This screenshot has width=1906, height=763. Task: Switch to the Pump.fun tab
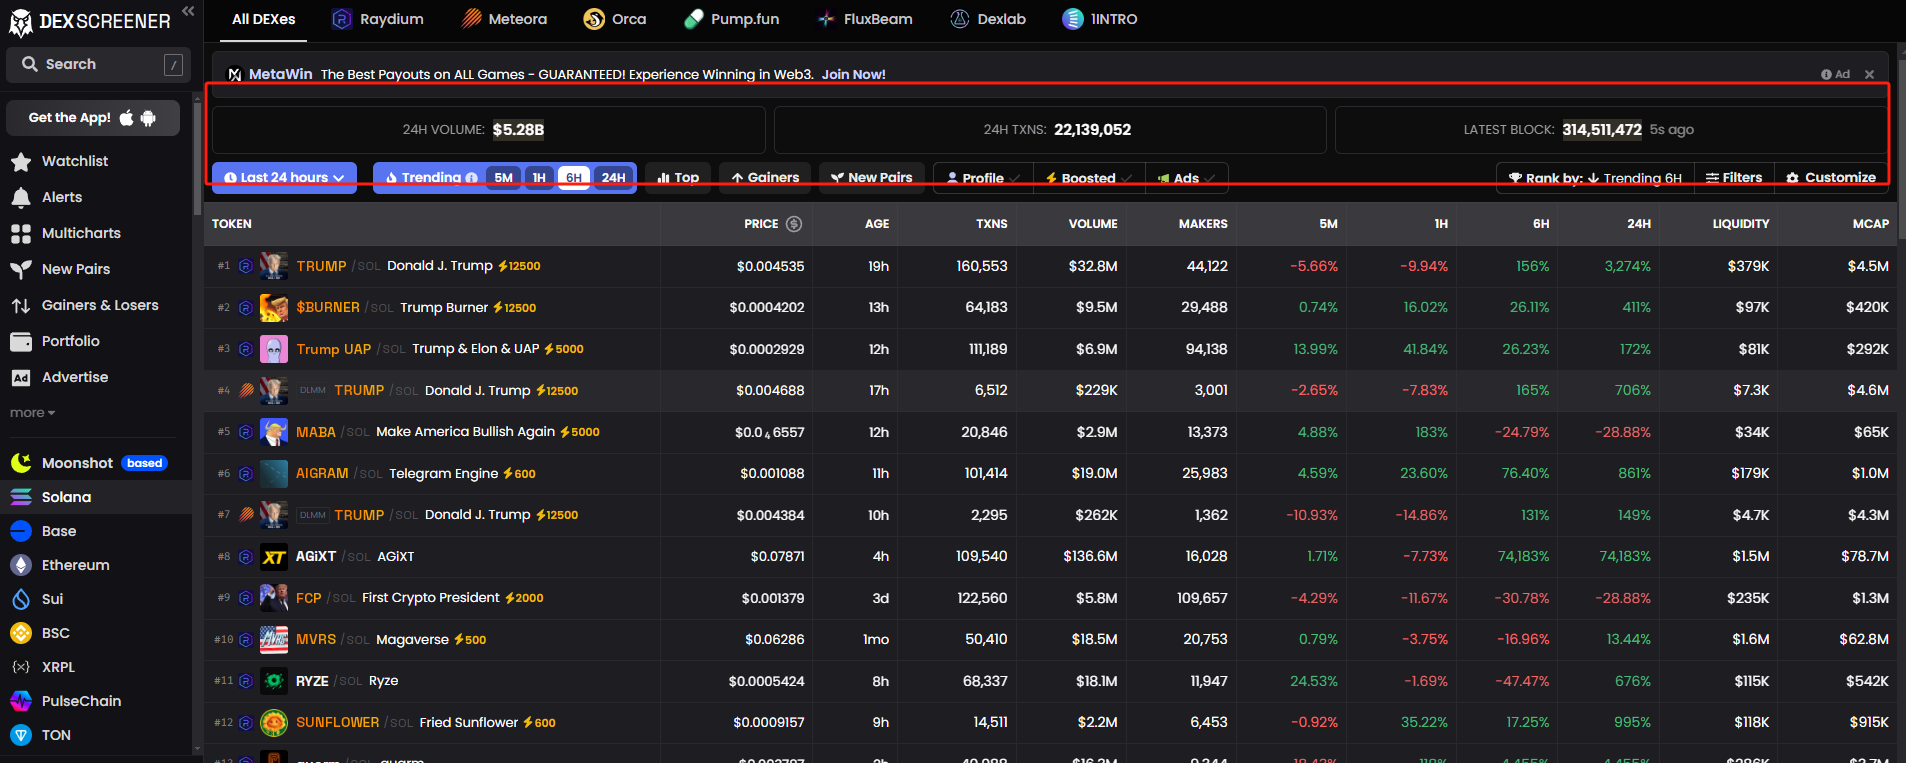[731, 19]
